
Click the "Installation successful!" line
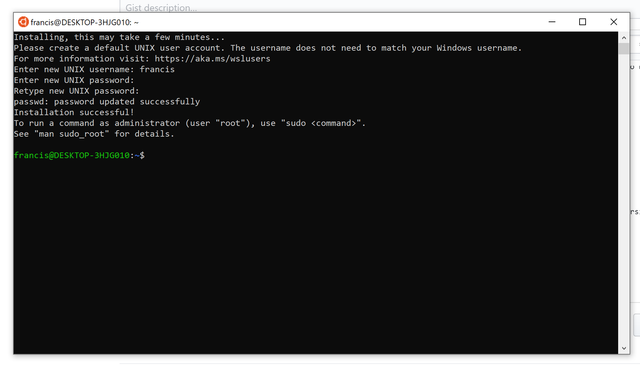coord(74,112)
